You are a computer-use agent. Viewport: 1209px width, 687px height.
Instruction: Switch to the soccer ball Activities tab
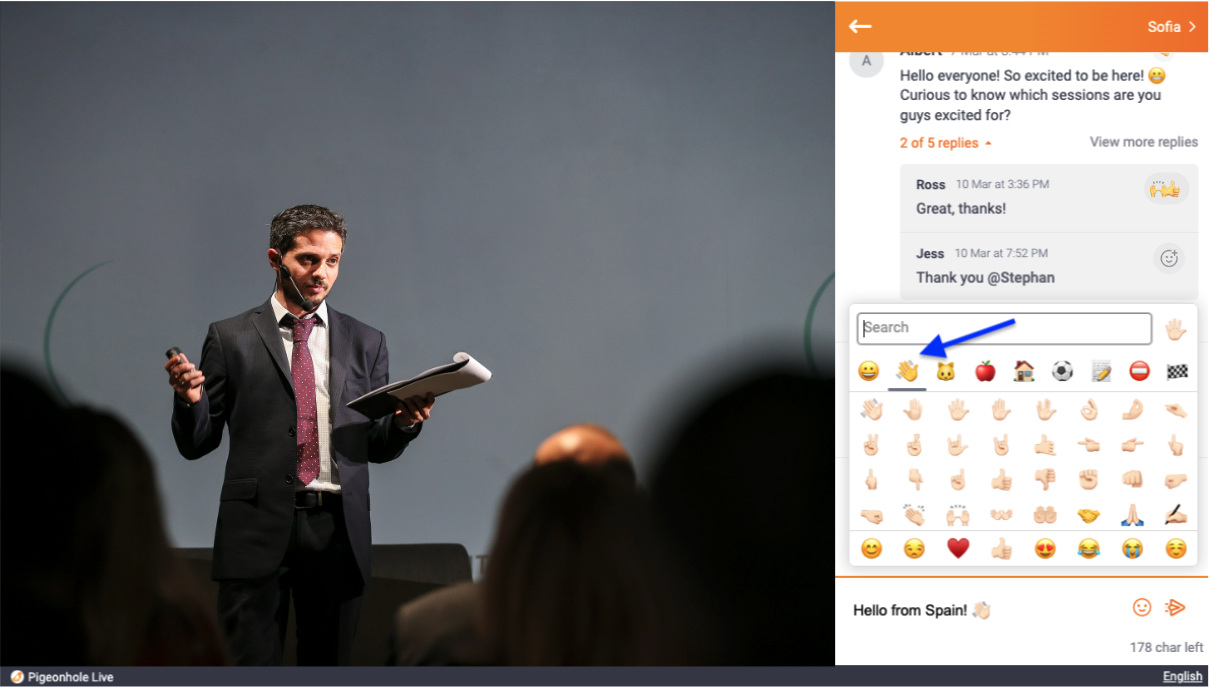coord(1062,372)
